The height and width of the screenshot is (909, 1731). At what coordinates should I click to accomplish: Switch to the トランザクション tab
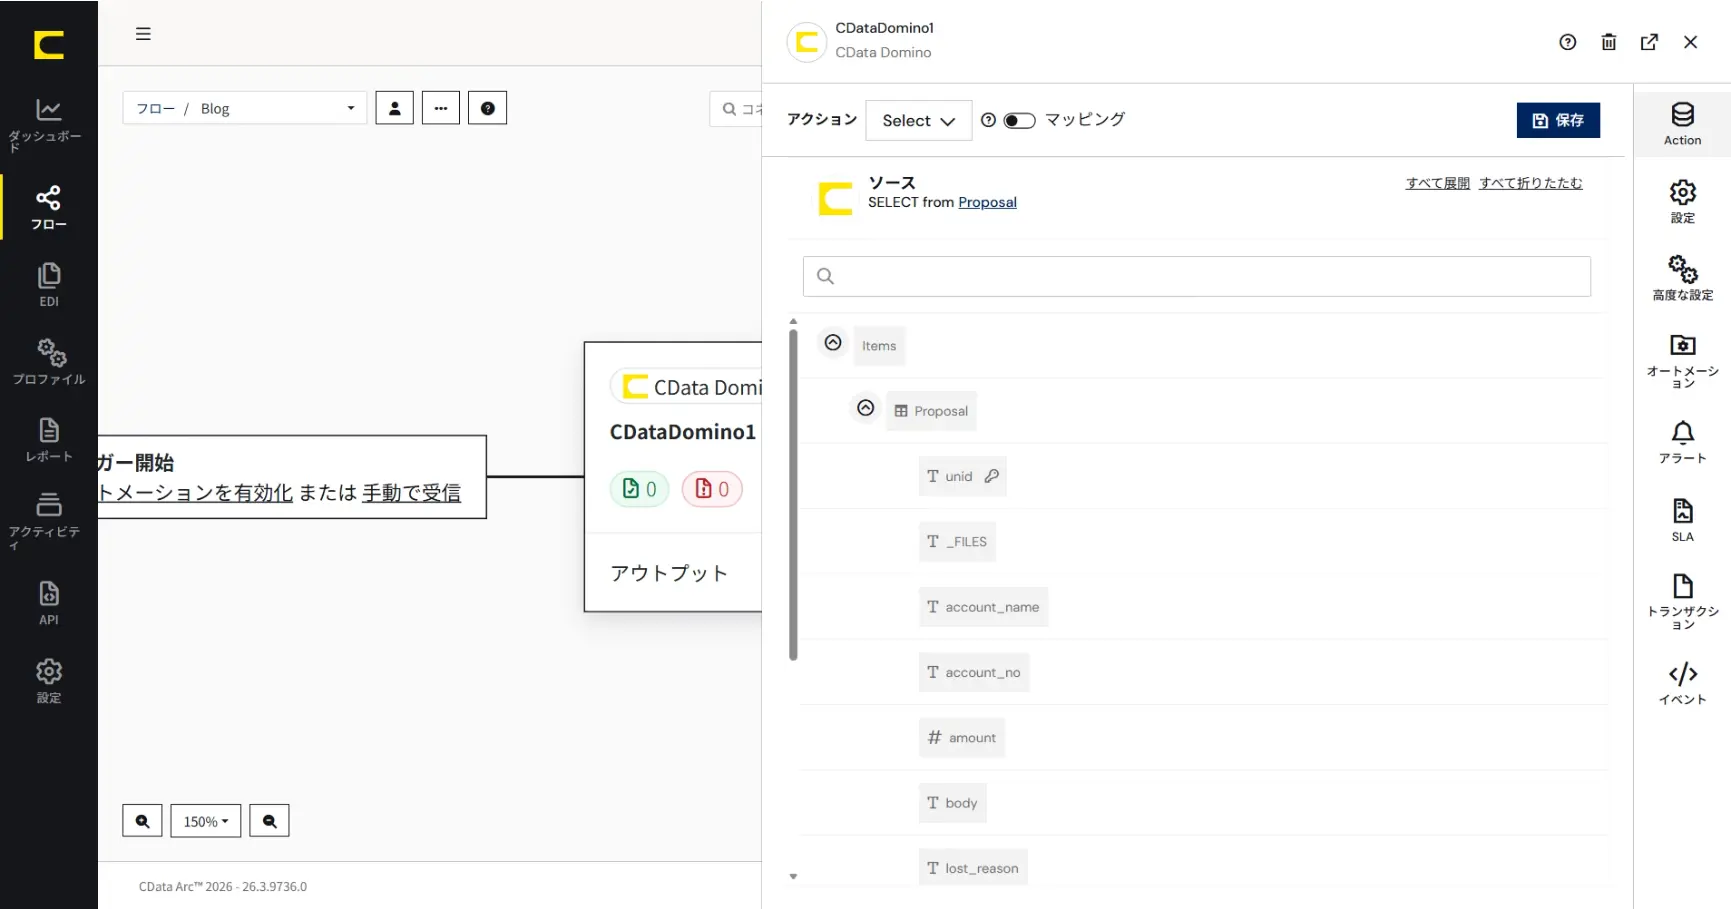(x=1682, y=602)
